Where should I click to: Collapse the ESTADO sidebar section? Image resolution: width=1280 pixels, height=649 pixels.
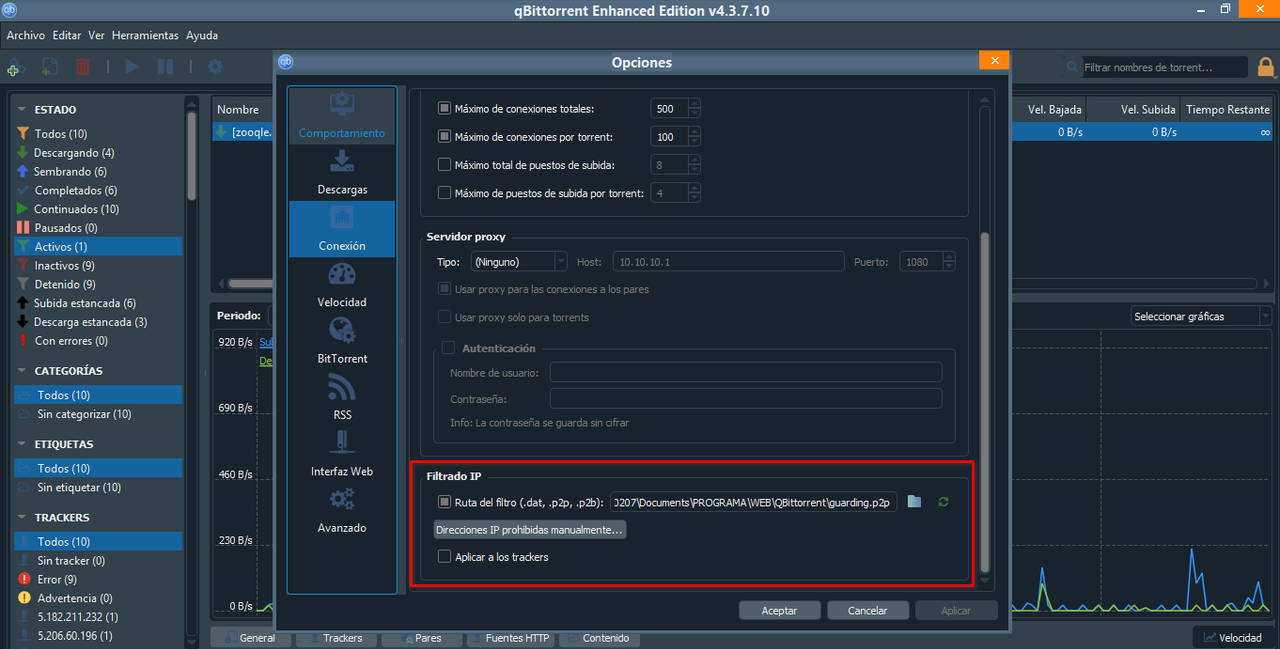[x=22, y=110]
